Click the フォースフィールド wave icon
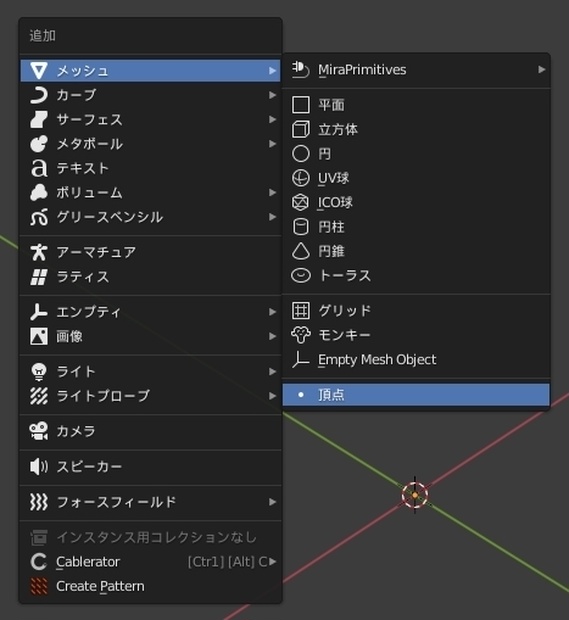The height and width of the screenshot is (620, 569). tap(39, 502)
